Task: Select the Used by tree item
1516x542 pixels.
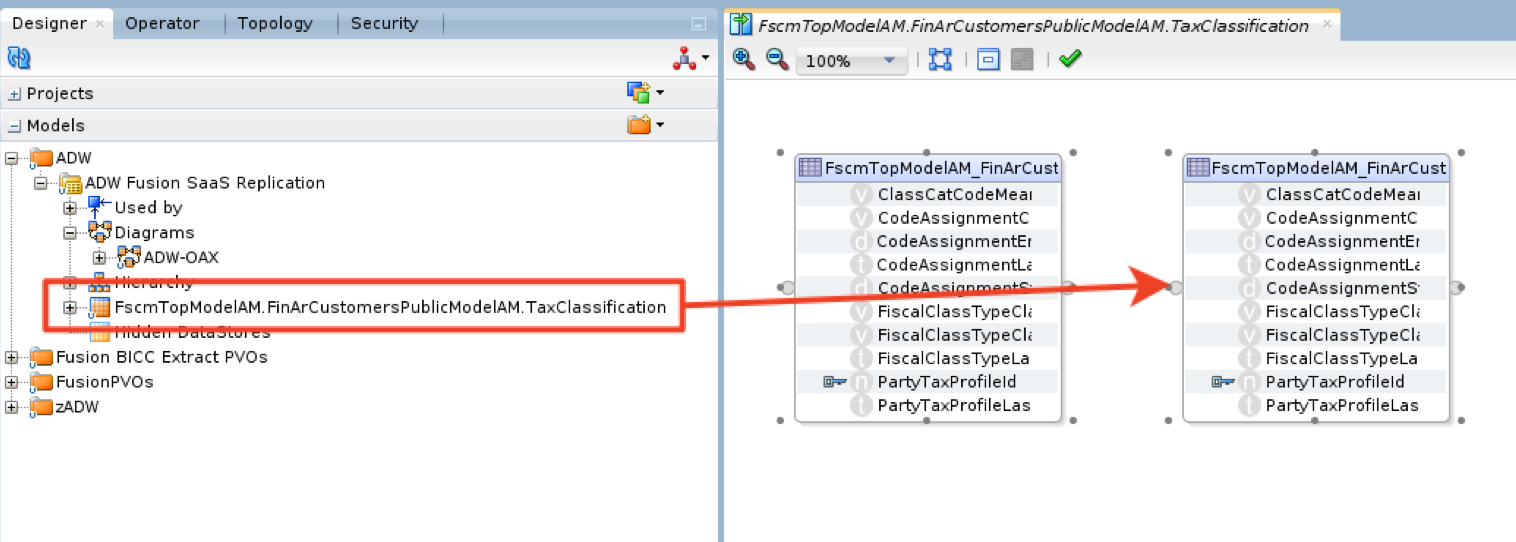Action: tap(148, 208)
